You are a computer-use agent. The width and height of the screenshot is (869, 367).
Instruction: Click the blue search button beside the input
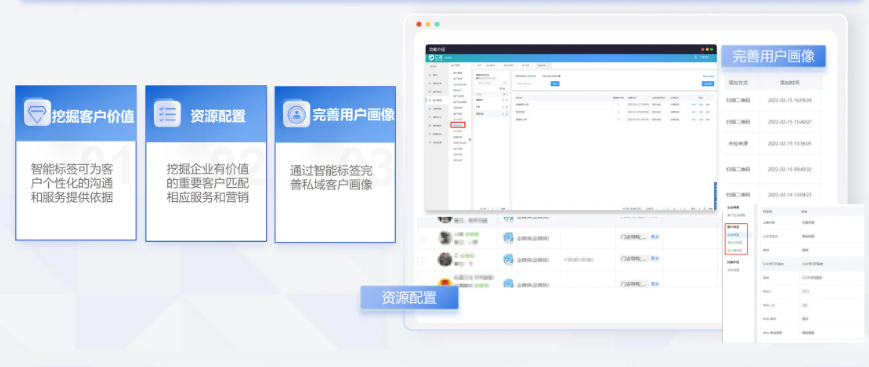[x=555, y=84]
